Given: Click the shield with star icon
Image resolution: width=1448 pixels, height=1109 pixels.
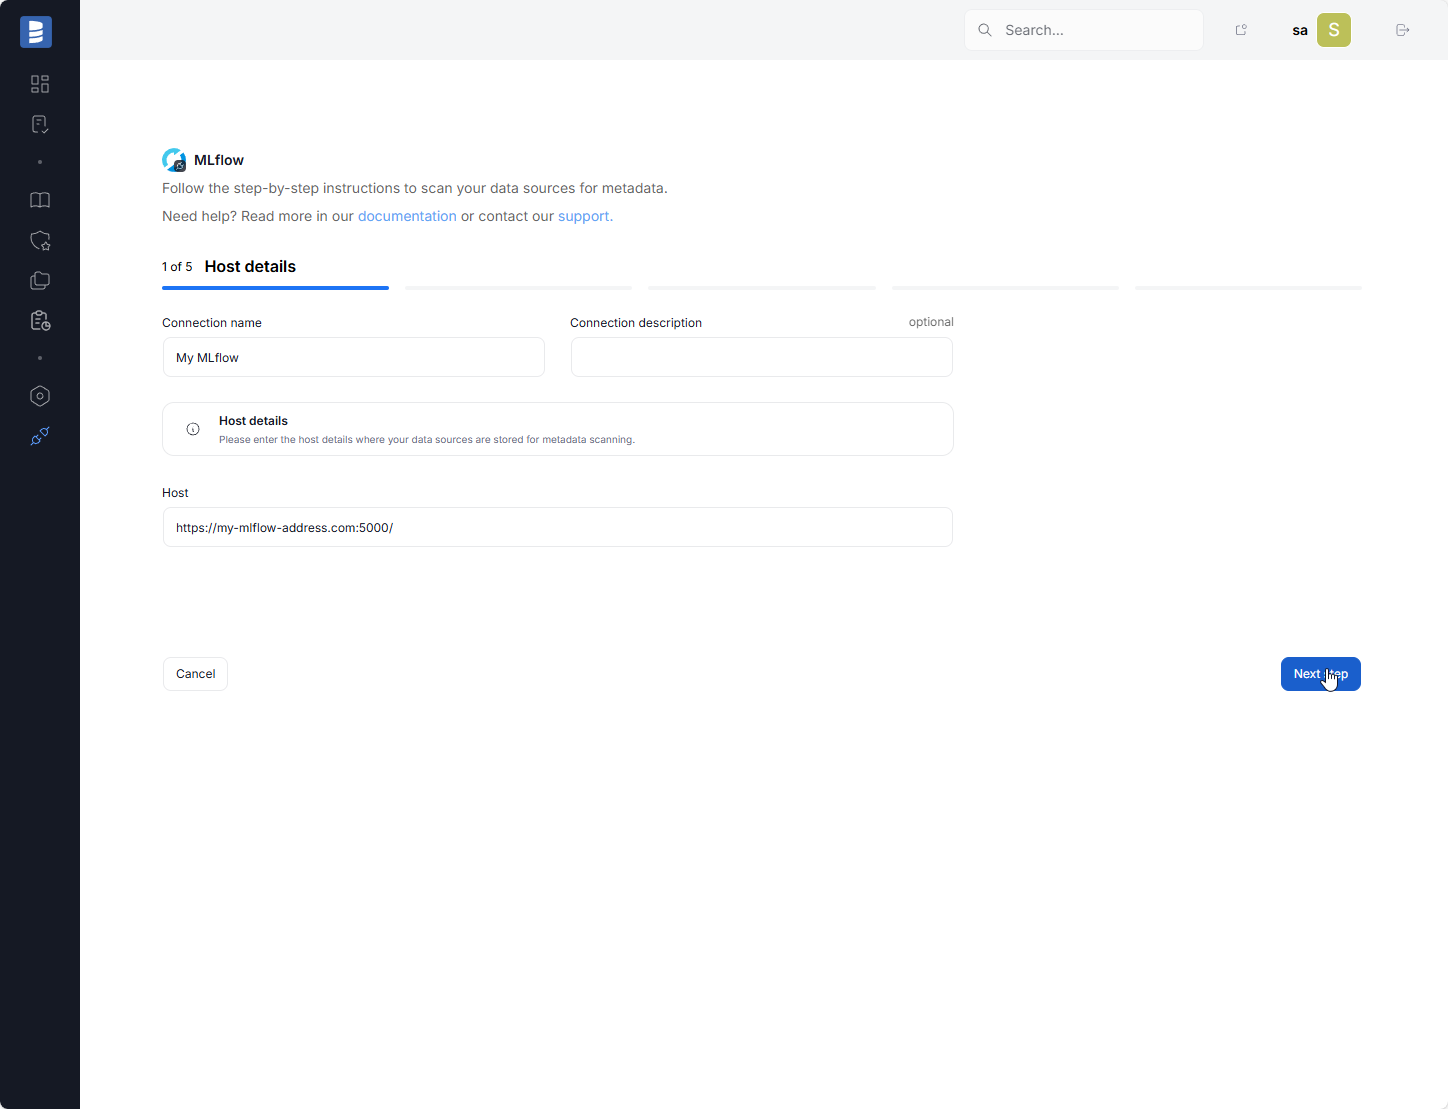Looking at the screenshot, I should coord(40,241).
